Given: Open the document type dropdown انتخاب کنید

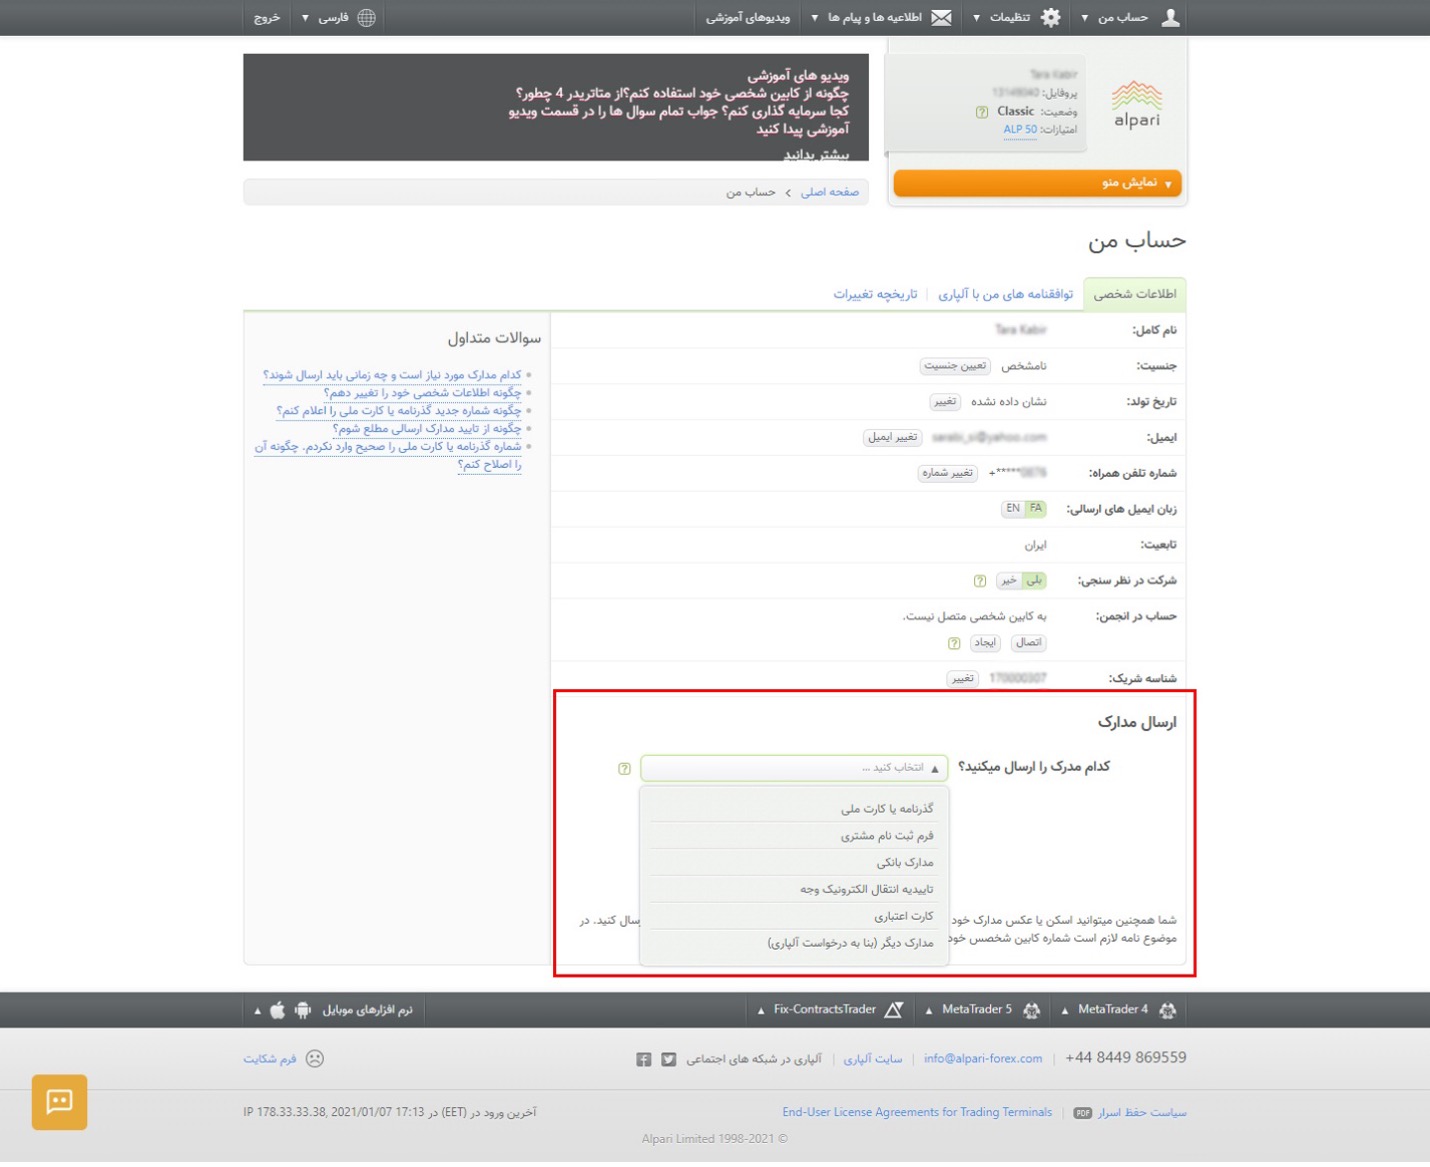Looking at the screenshot, I should coord(794,768).
